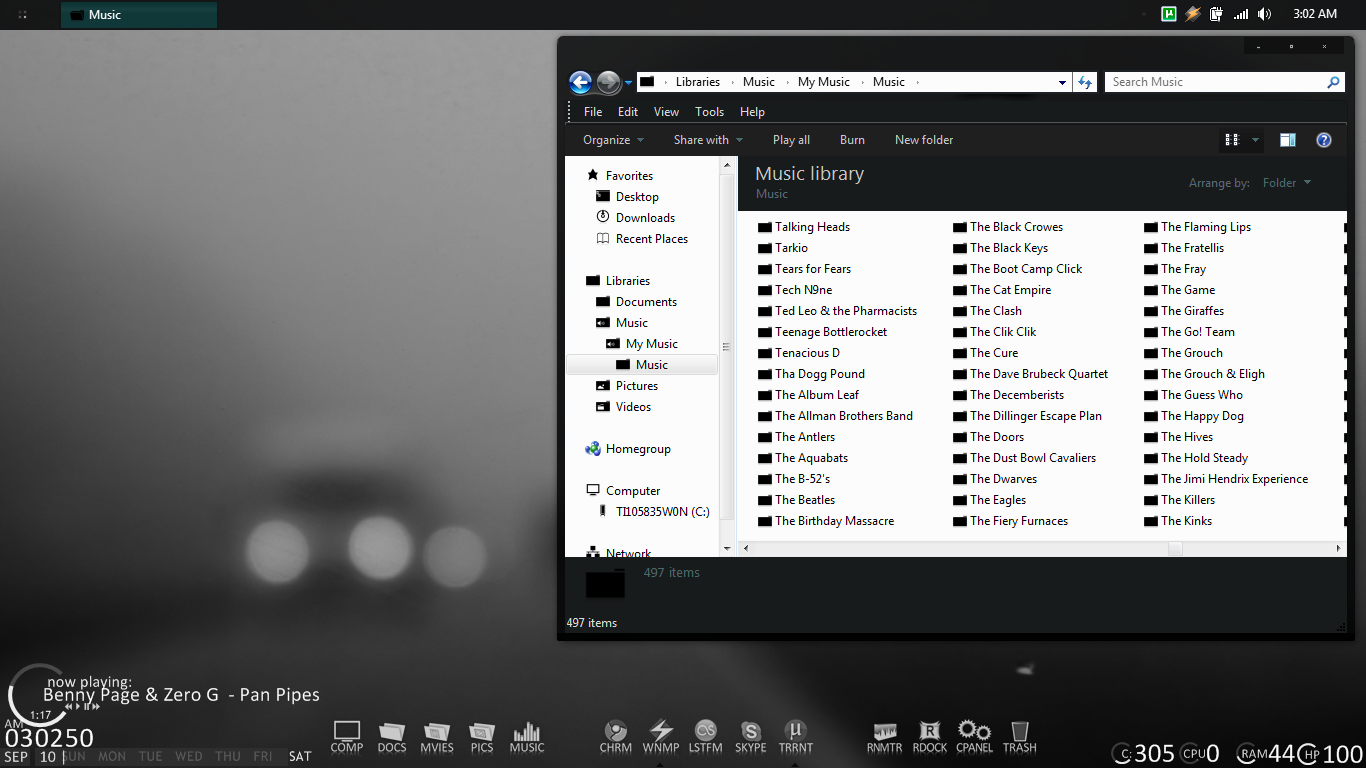
Task: Open the recent pages dropdown arrow
Action: tap(628, 82)
